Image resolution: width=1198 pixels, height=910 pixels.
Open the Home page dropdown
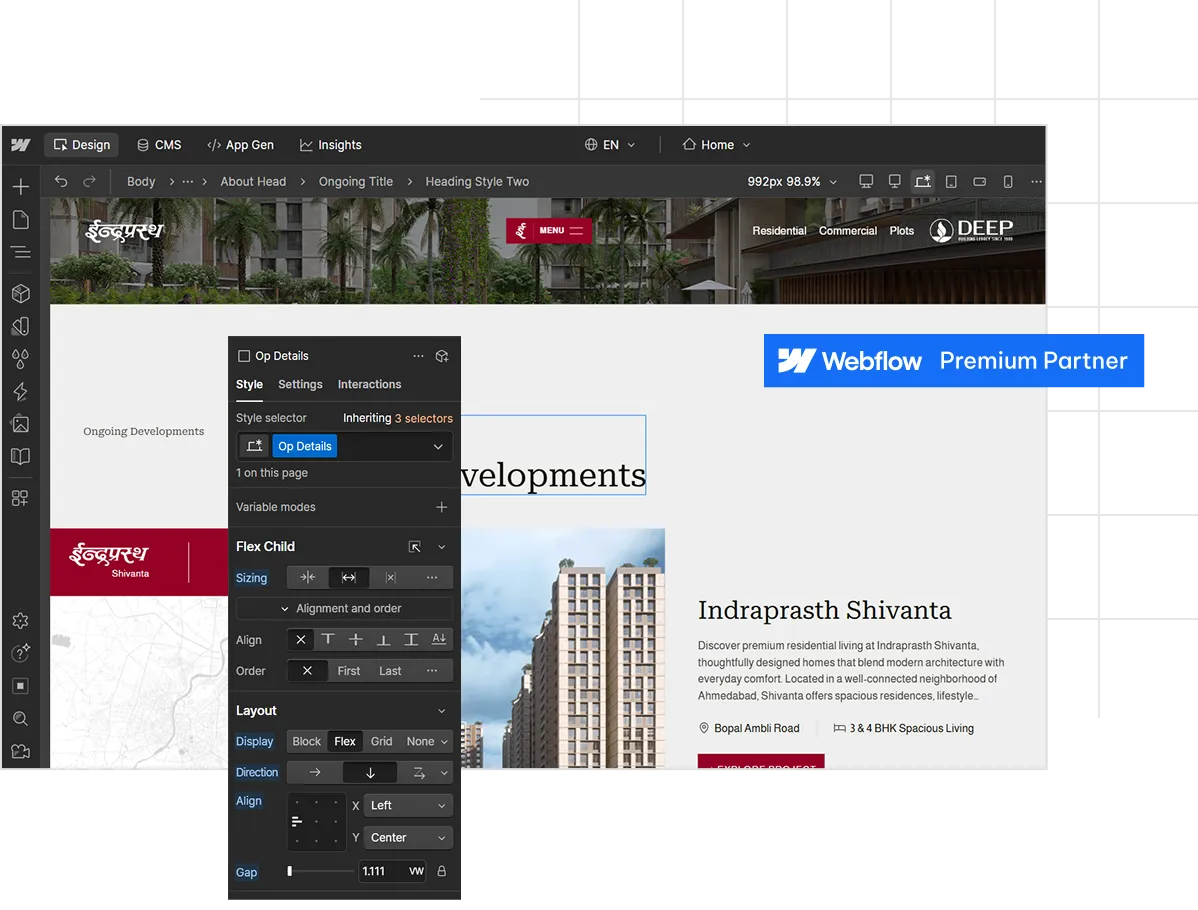(717, 144)
